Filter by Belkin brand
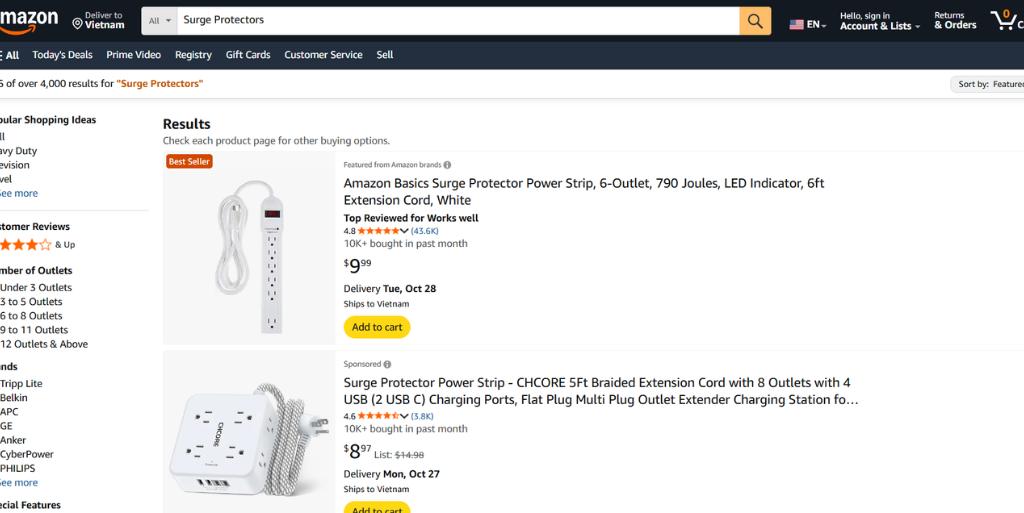This screenshot has height=513, width=1024. tap(14, 398)
